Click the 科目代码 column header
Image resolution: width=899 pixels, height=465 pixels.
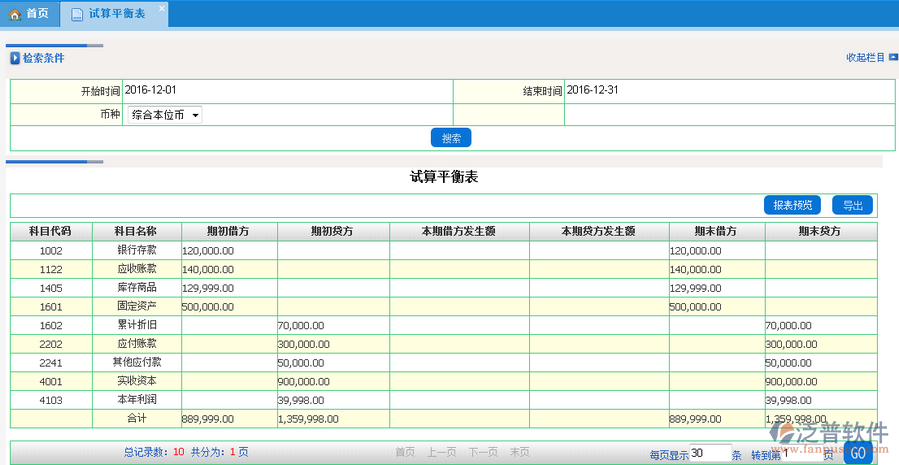(51, 231)
